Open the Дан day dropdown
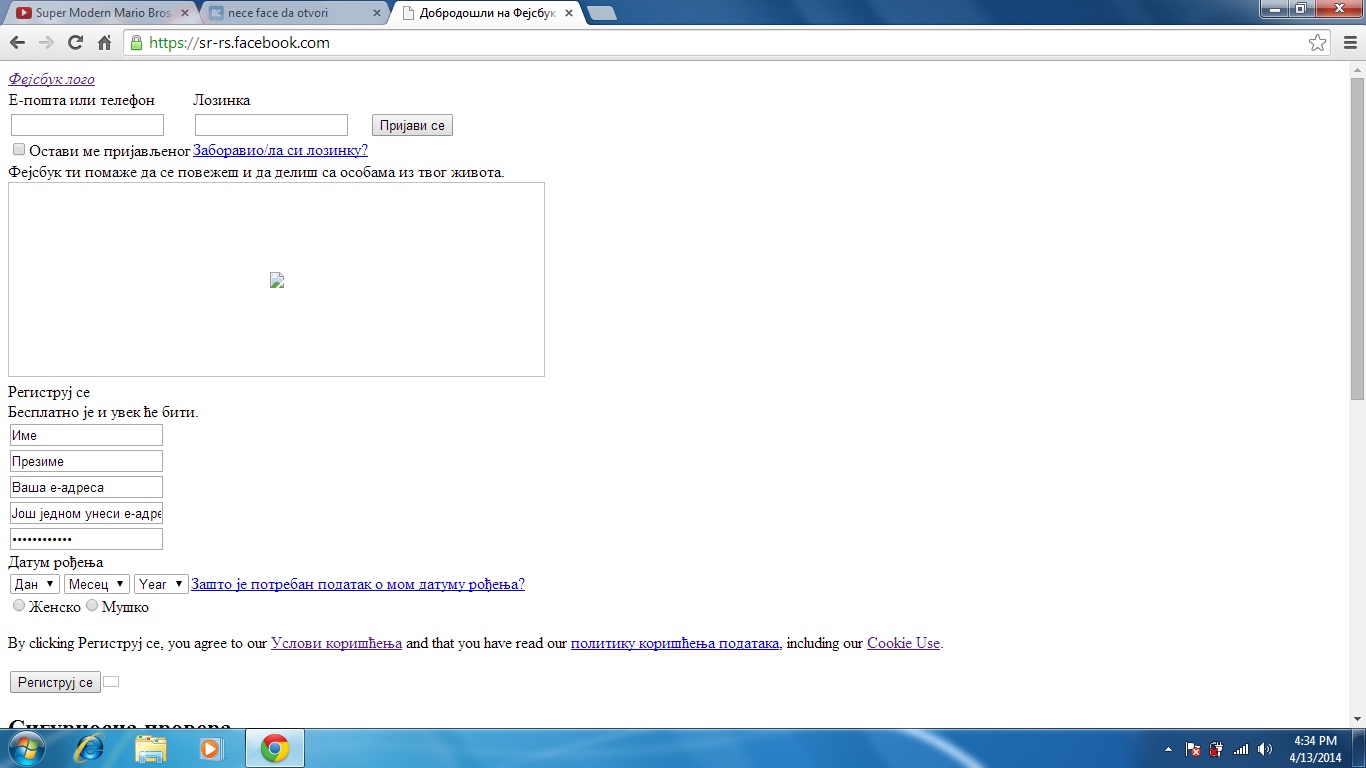 pyautogui.click(x=35, y=584)
